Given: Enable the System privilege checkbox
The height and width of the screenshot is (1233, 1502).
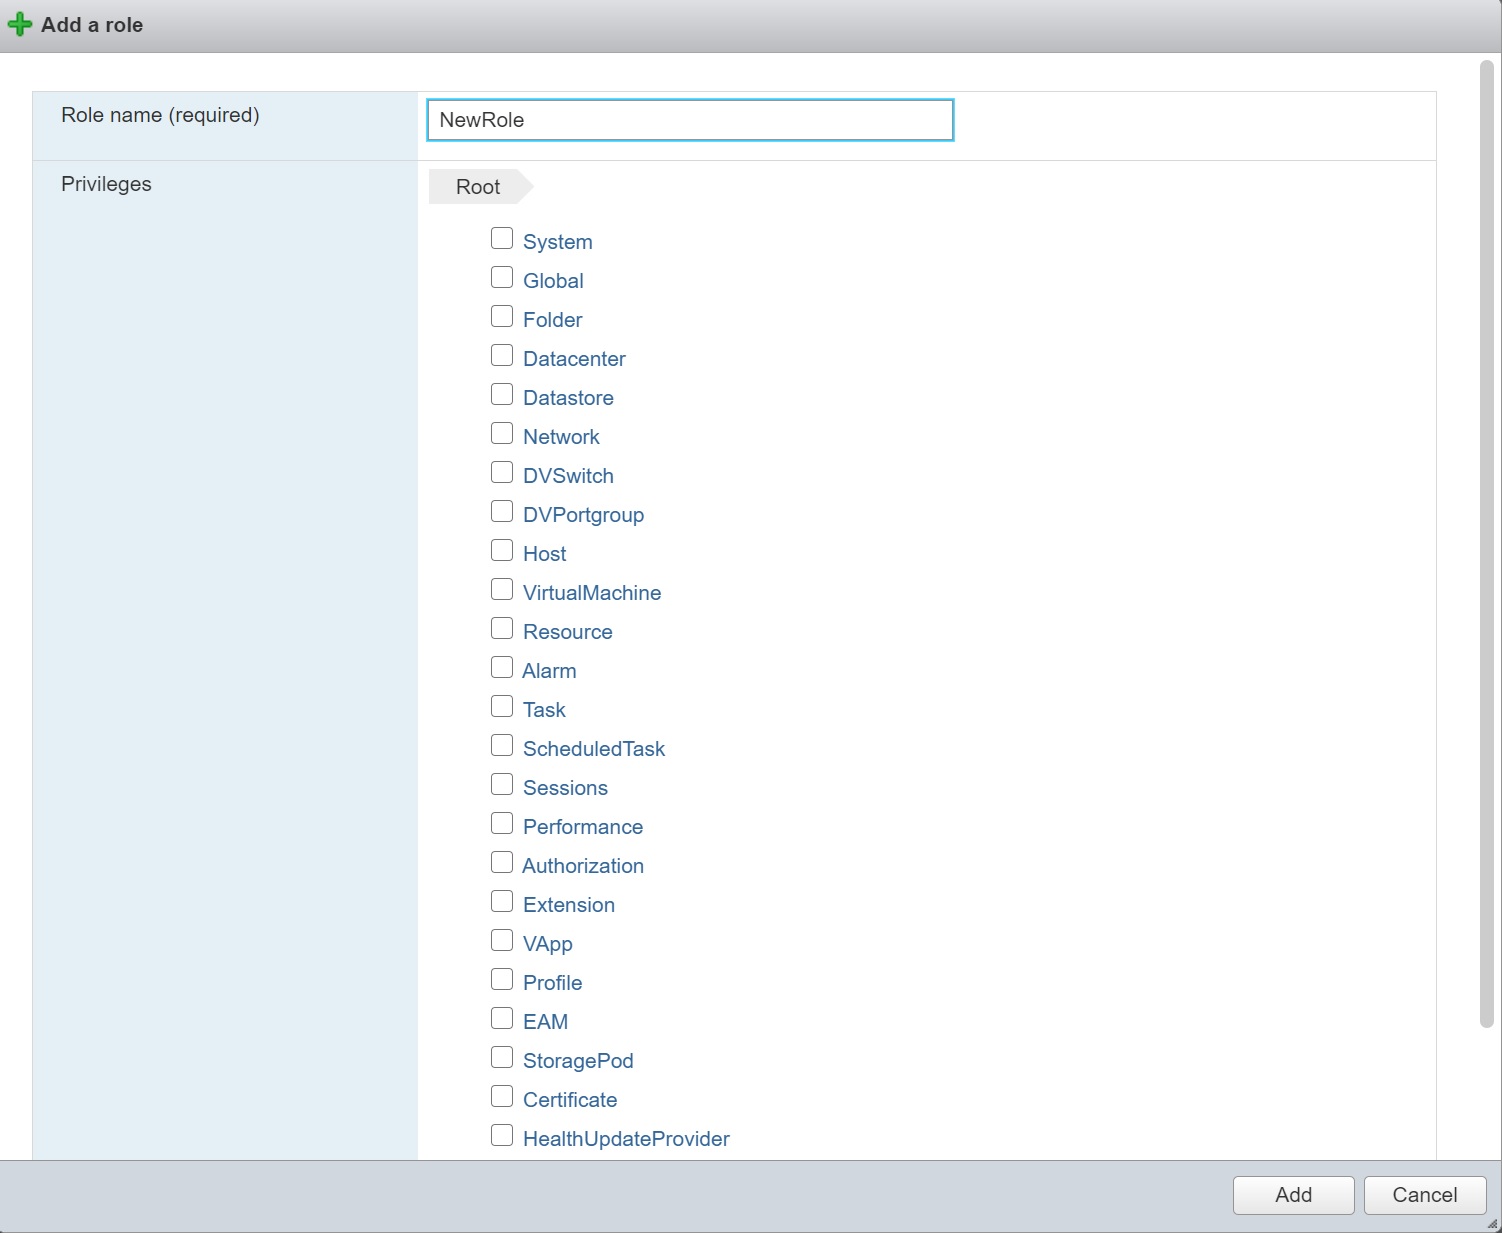Looking at the screenshot, I should 502,239.
